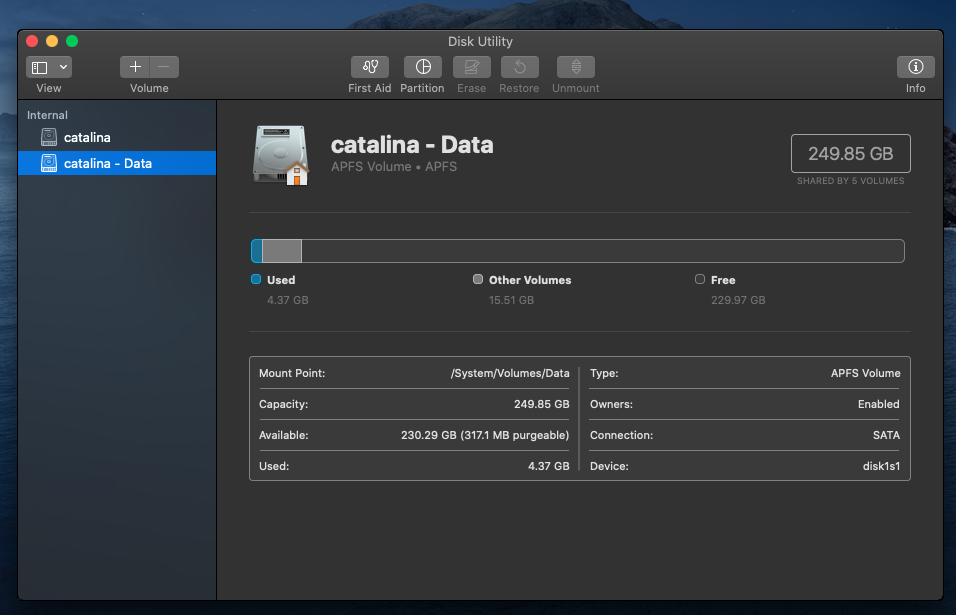Click the Other Volumes legend label
956x615 pixels.
530,280
